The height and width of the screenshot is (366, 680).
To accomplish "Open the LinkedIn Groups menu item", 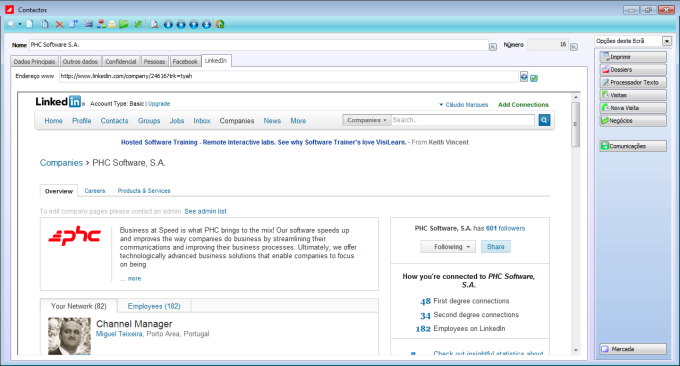I will click(x=149, y=121).
